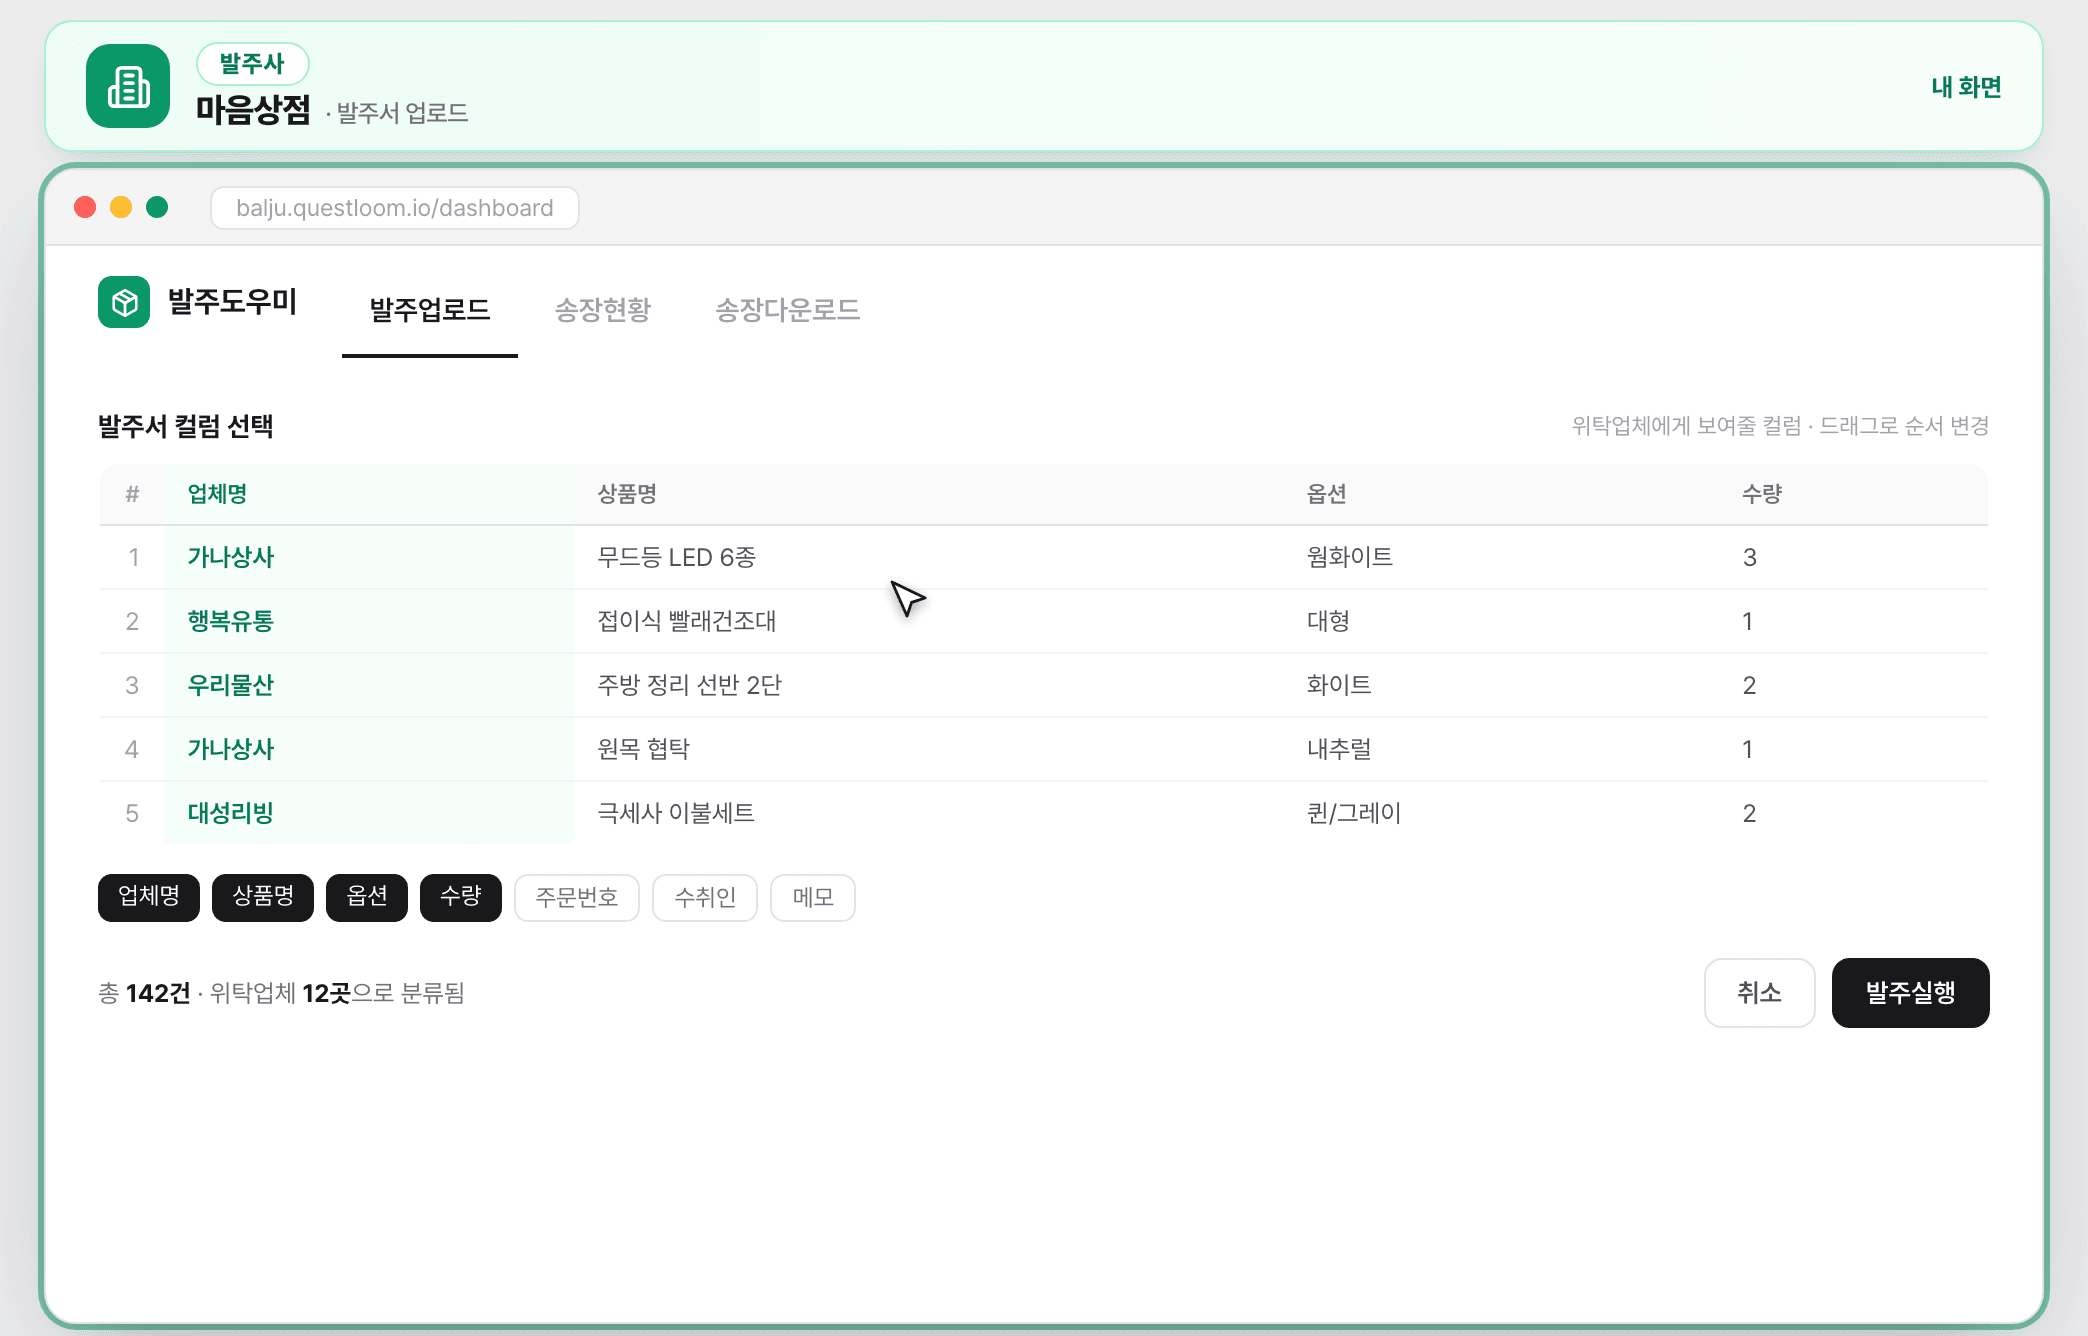This screenshot has width=2088, height=1336.
Task: Enable the 수취인 column chip
Action: (x=705, y=897)
